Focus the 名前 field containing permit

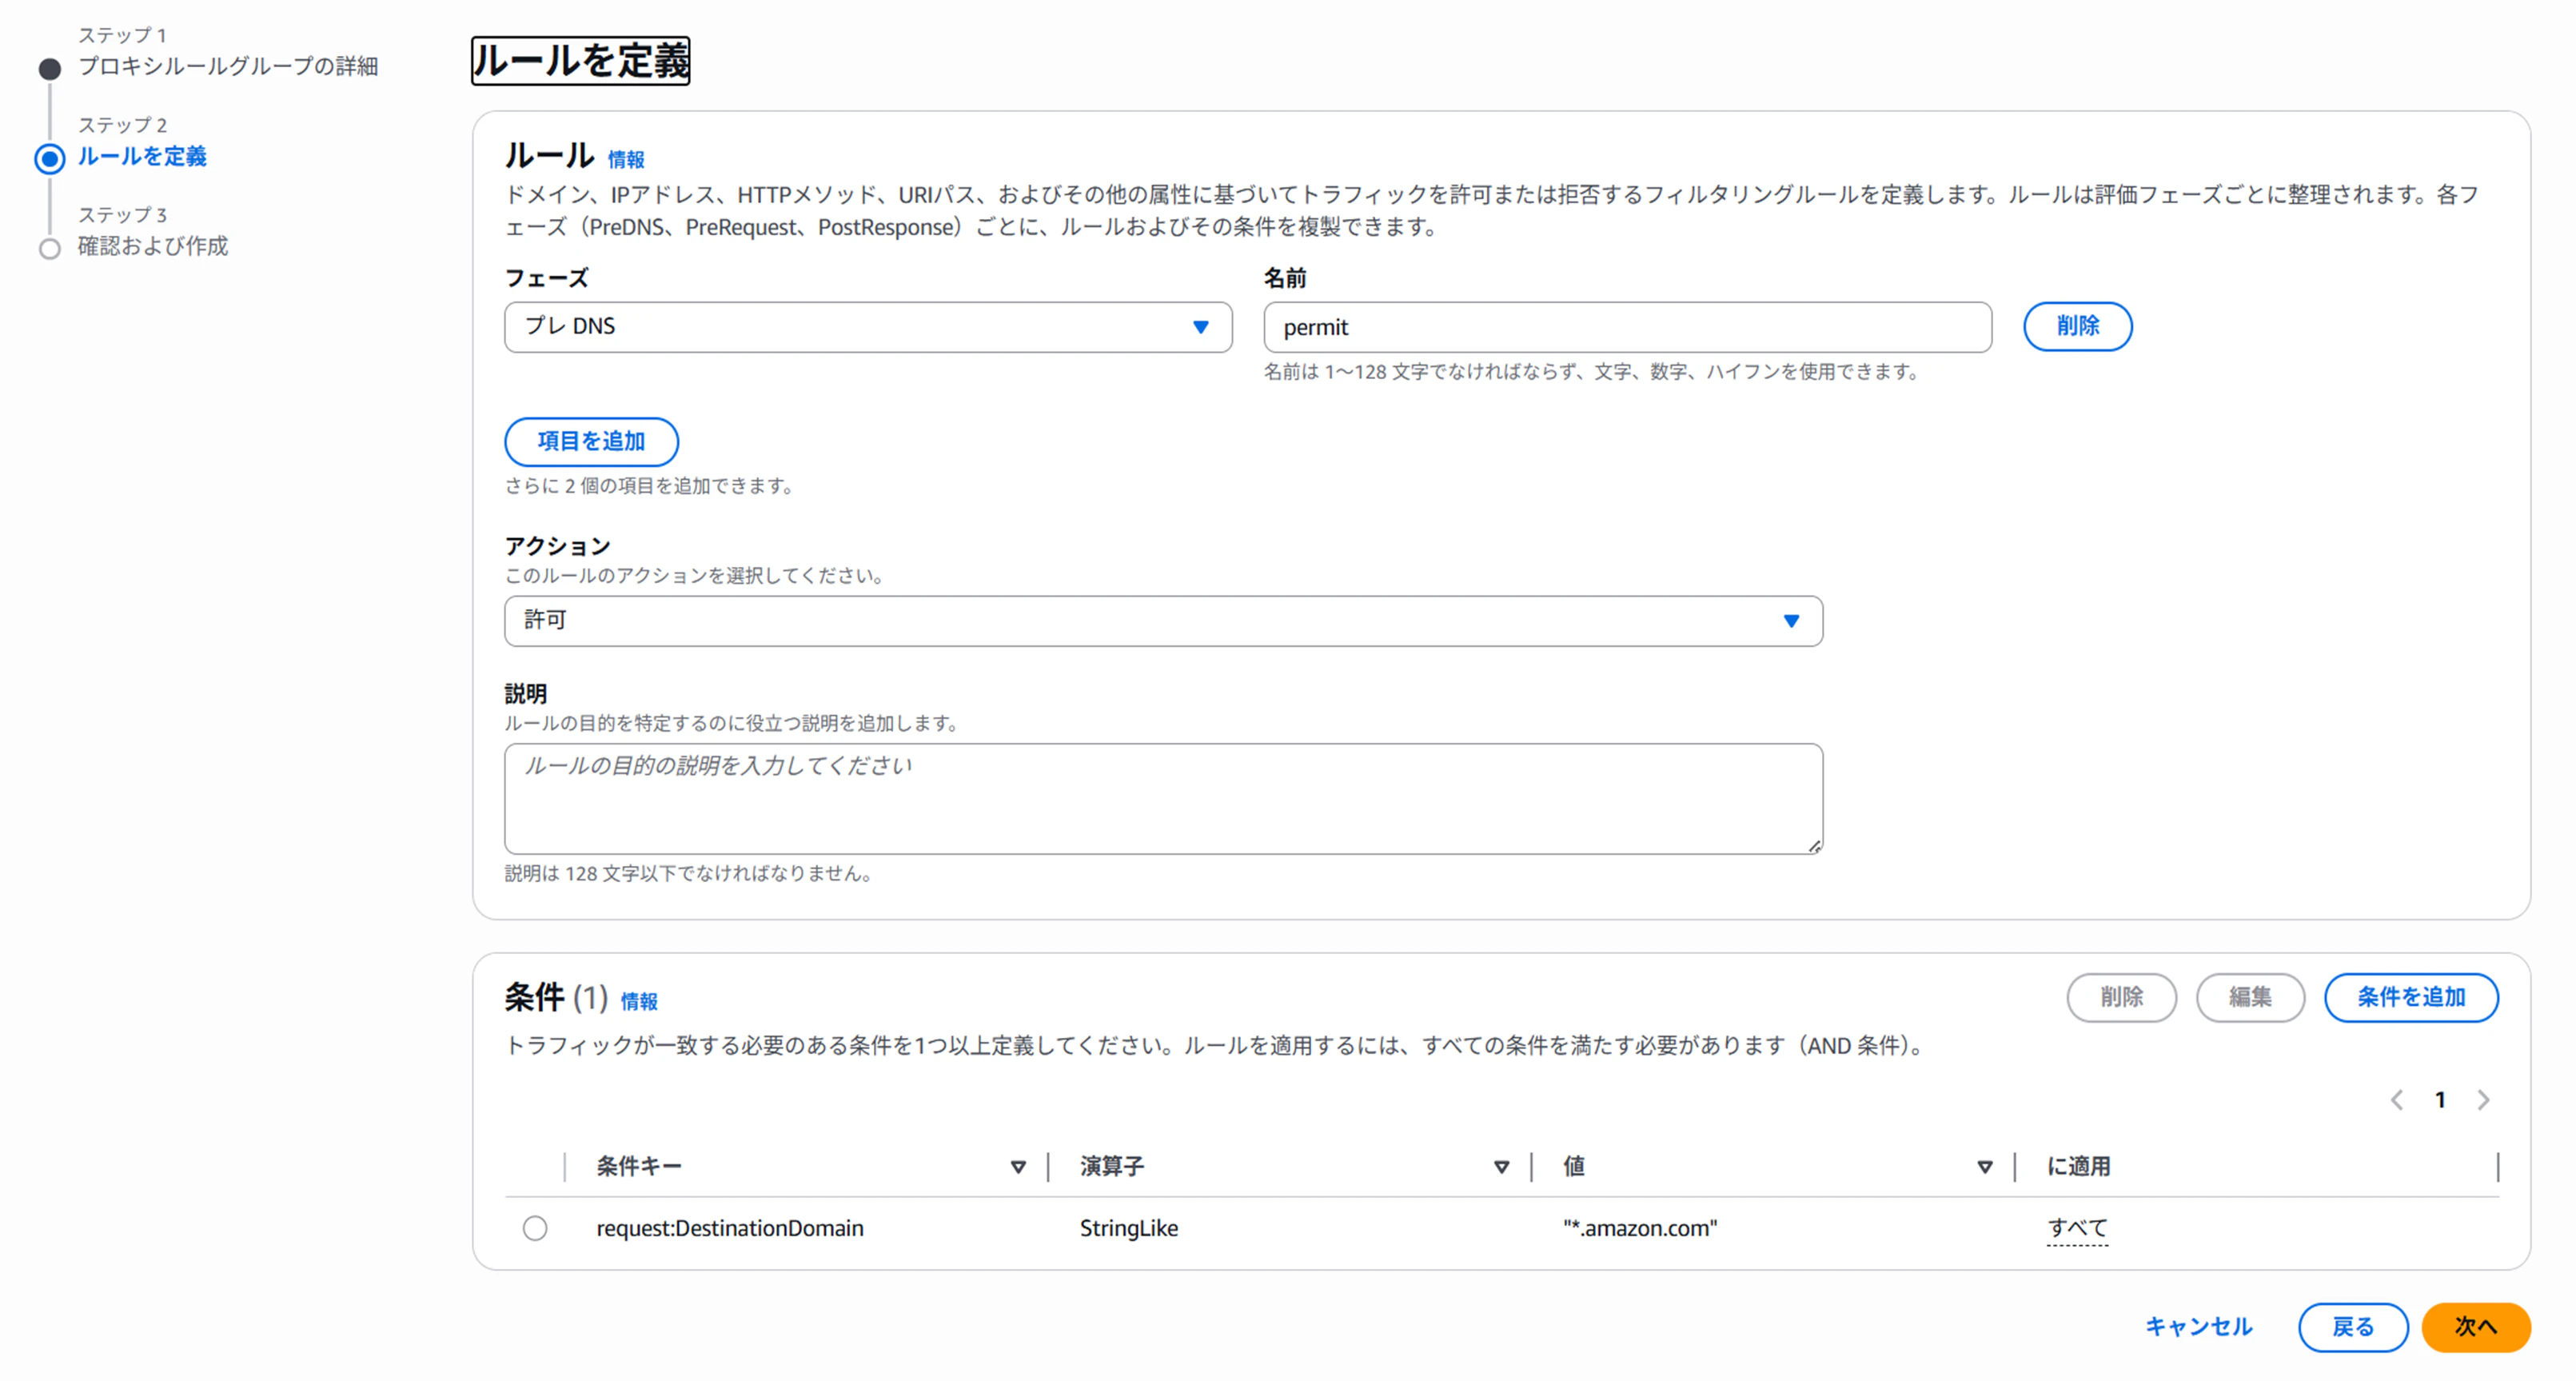(1627, 327)
